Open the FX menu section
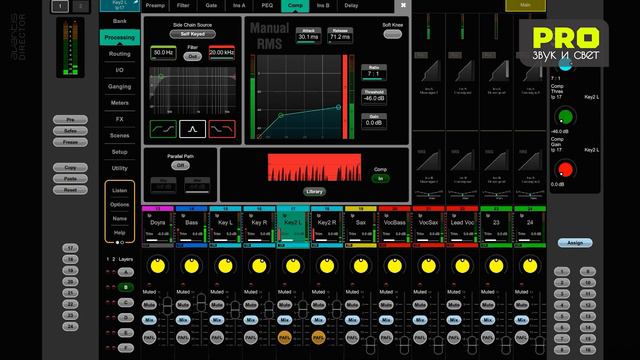The width and height of the screenshot is (640, 360). point(120,119)
